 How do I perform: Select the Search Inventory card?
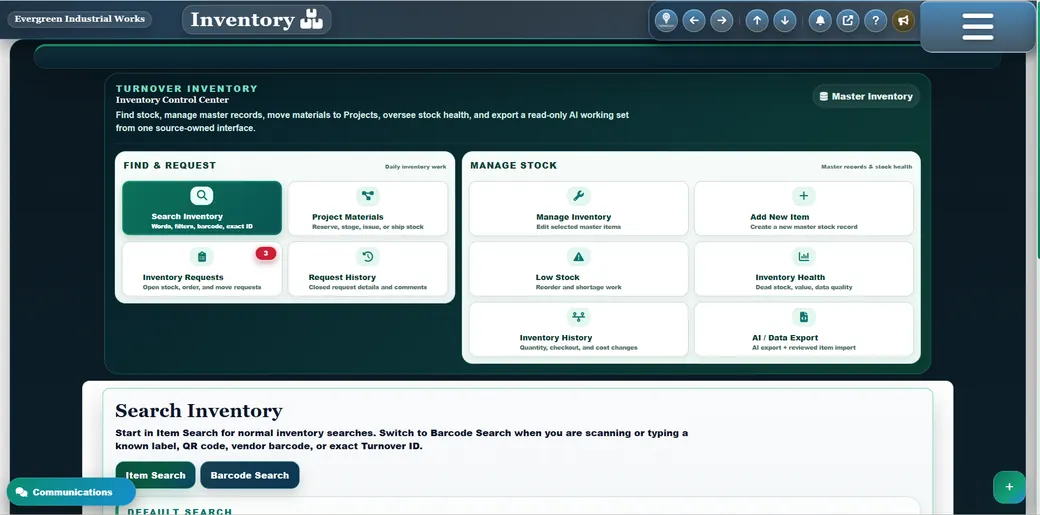[x=202, y=208]
